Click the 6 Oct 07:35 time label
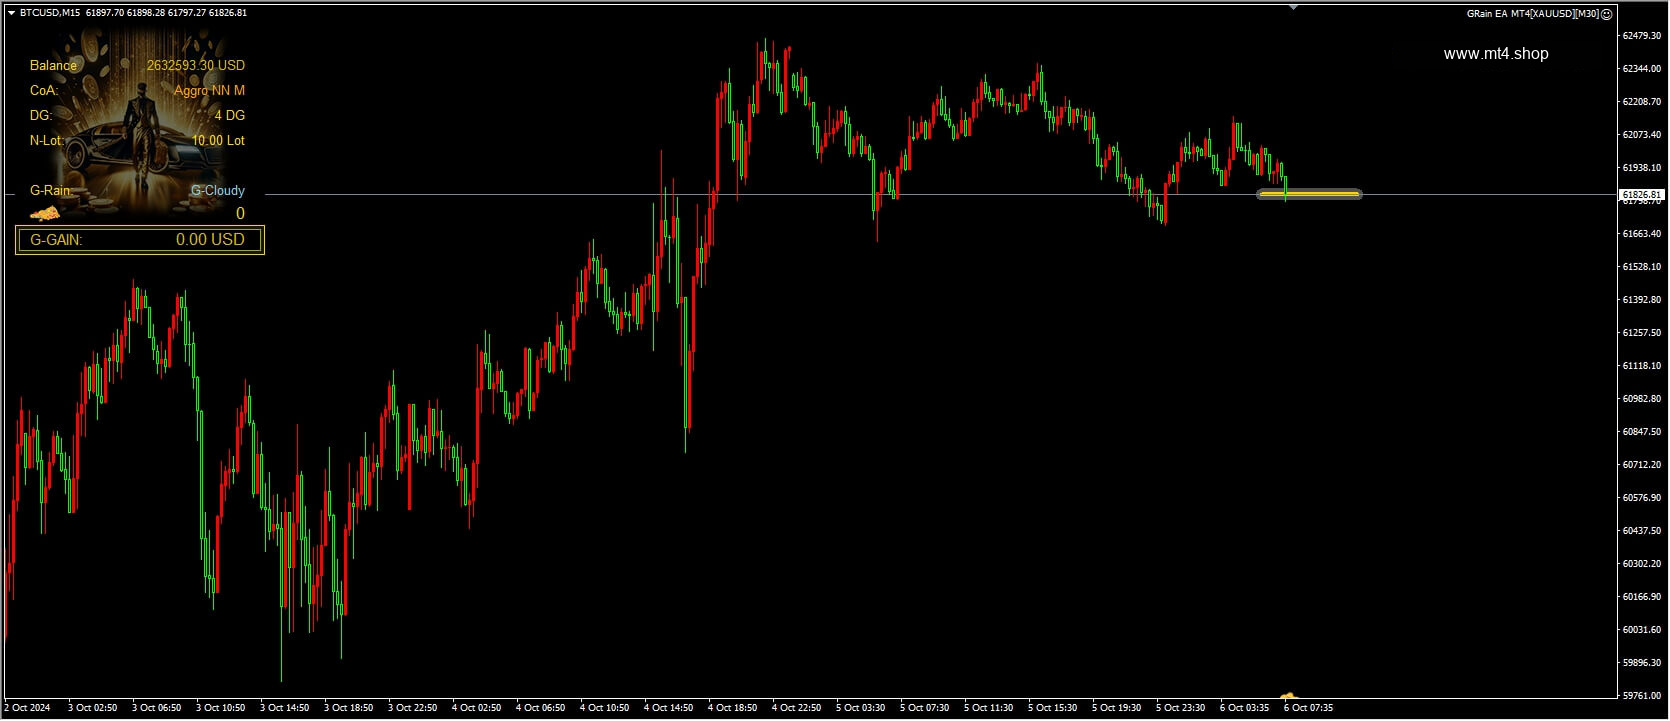This screenshot has height=721, width=1670. coord(1308,708)
